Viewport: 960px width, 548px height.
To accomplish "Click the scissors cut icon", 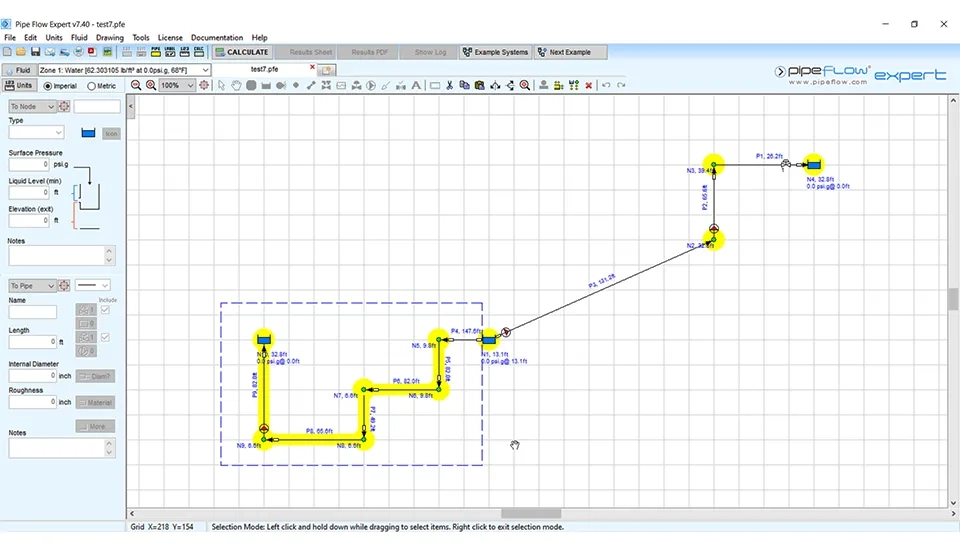I will coord(451,86).
